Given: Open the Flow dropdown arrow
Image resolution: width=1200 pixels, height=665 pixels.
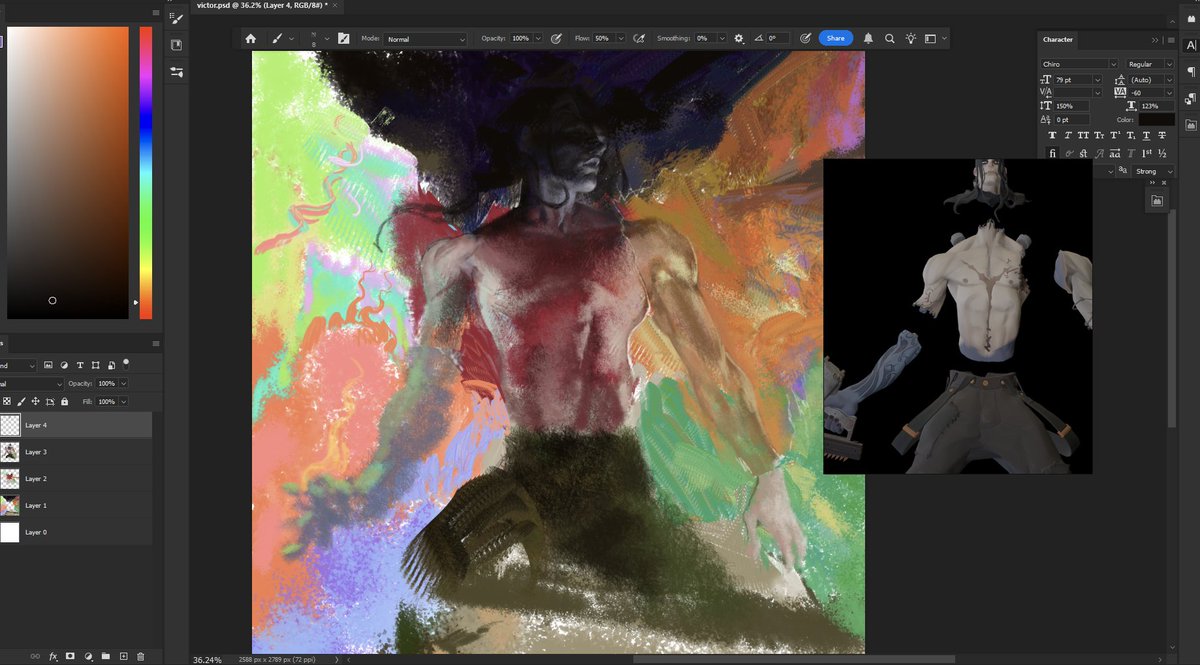Looking at the screenshot, I should click(x=621, y=39).
